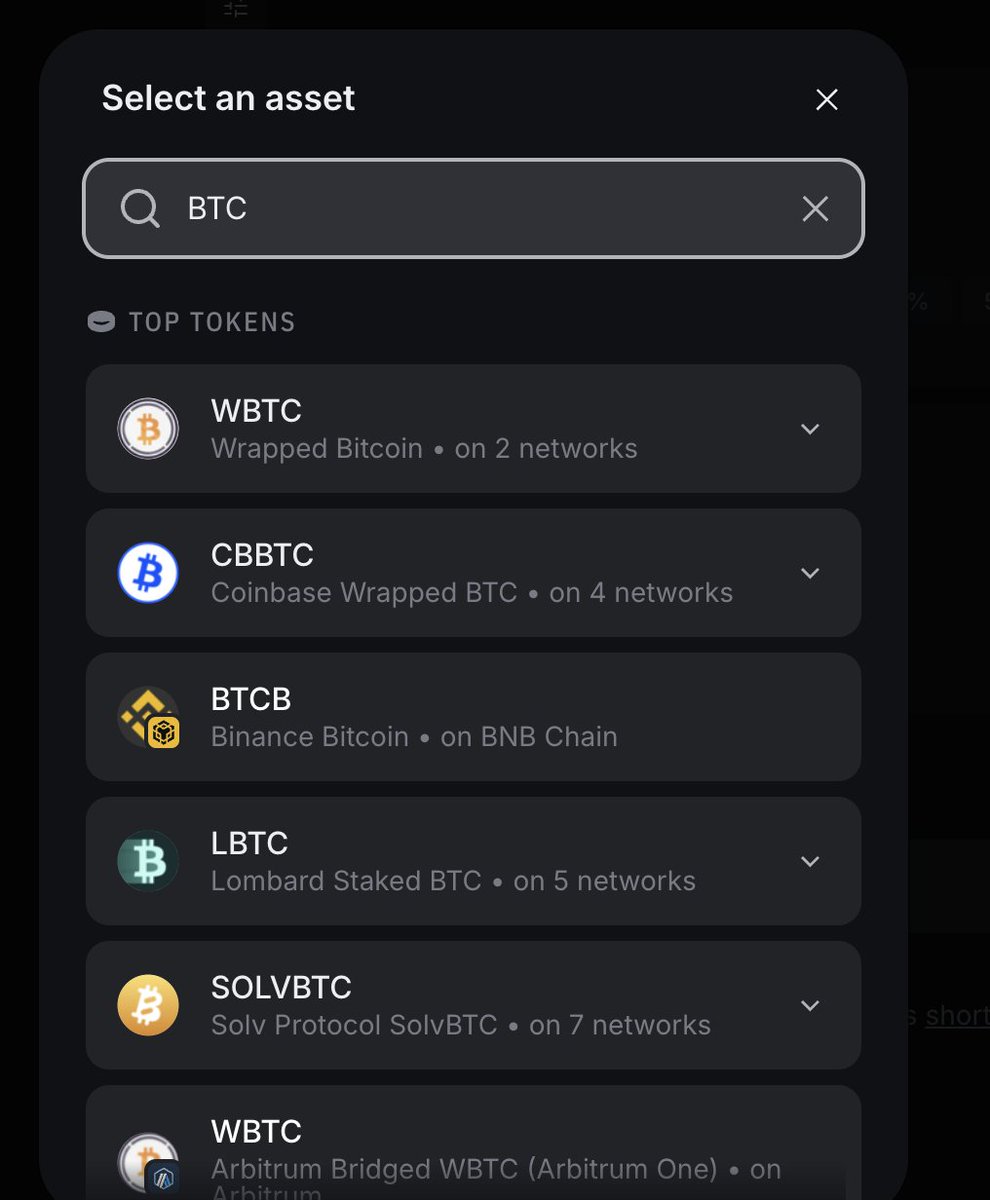Expand LBTC networks list chevron
The image size is (990, 1200).
pos(810,861)
